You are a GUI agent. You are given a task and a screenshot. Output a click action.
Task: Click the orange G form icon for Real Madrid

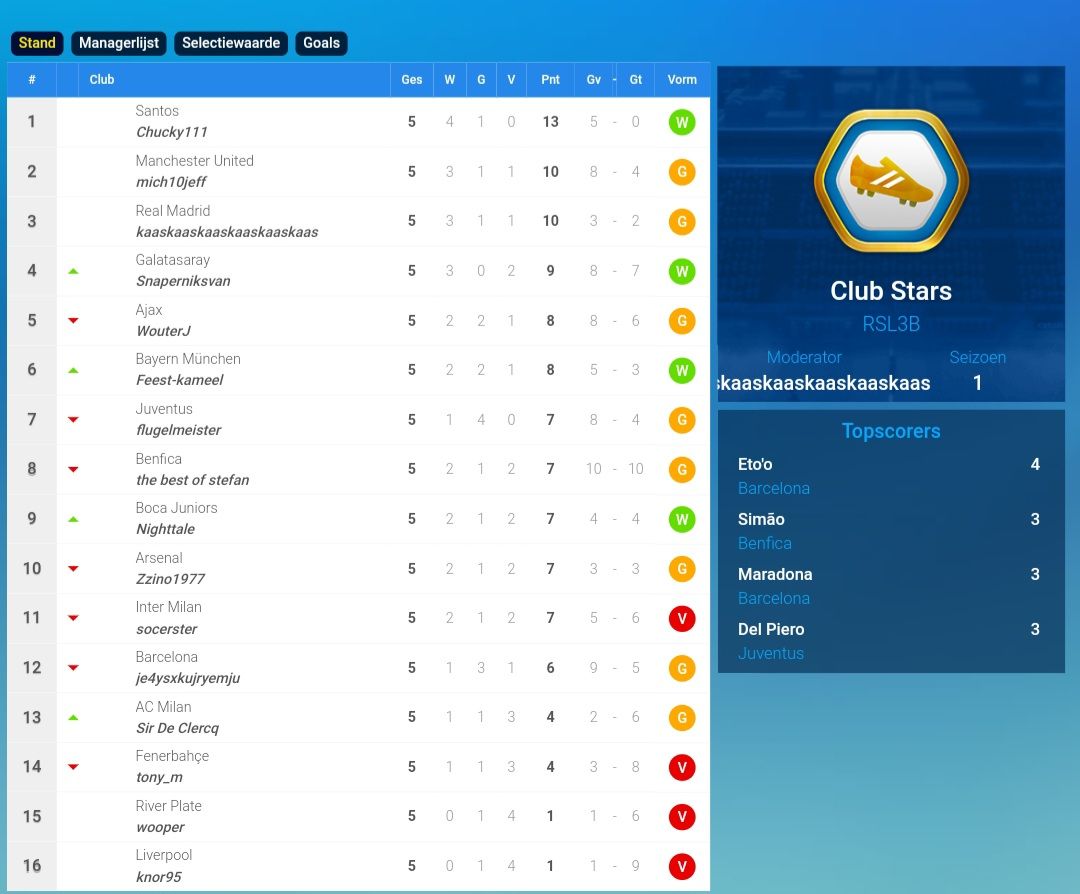[x=682, y=222]
